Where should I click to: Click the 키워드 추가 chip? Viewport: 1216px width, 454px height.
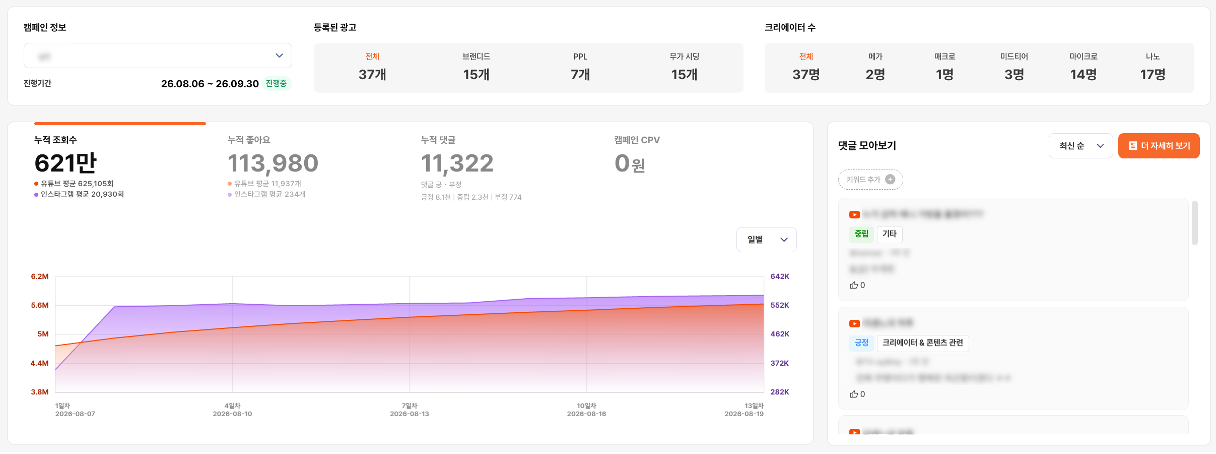pos(870,179)
